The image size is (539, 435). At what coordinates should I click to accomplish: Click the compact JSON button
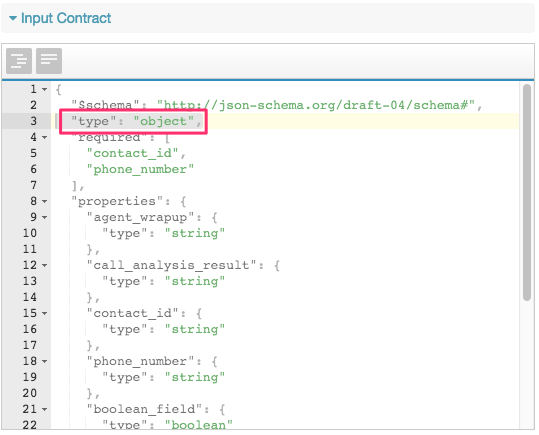tap(49, 61)
